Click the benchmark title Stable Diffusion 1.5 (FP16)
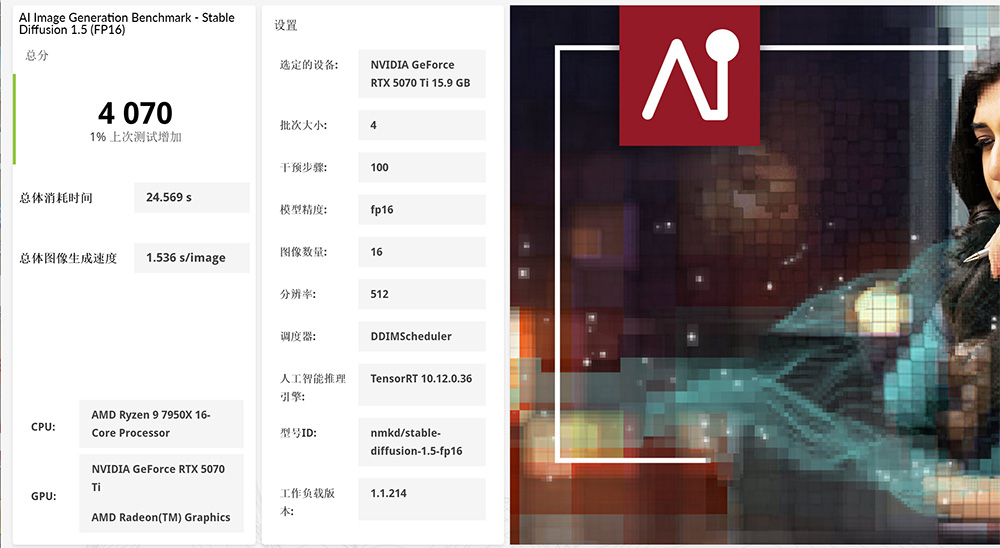Image resolution: width=1000 pixels, height=548 pixels. coord(127,23)
